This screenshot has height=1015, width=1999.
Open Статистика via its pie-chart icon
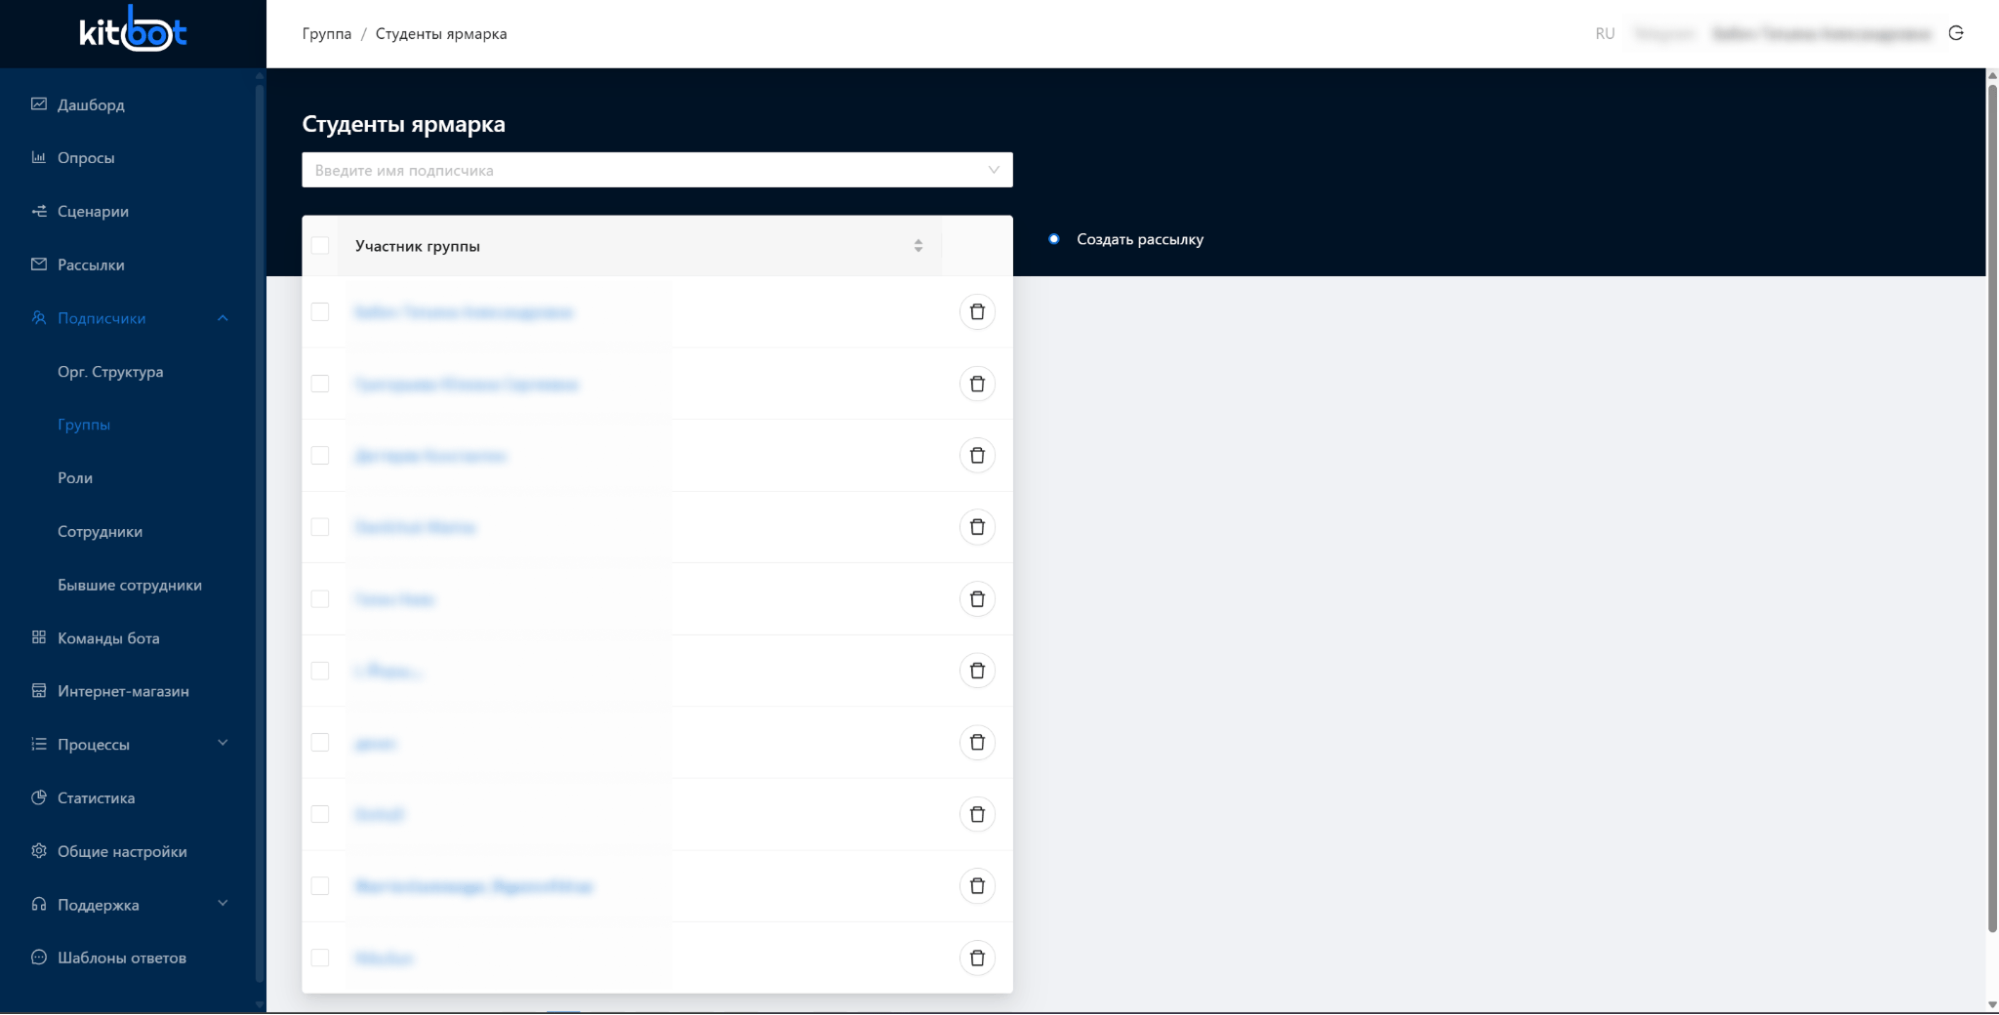39,797
